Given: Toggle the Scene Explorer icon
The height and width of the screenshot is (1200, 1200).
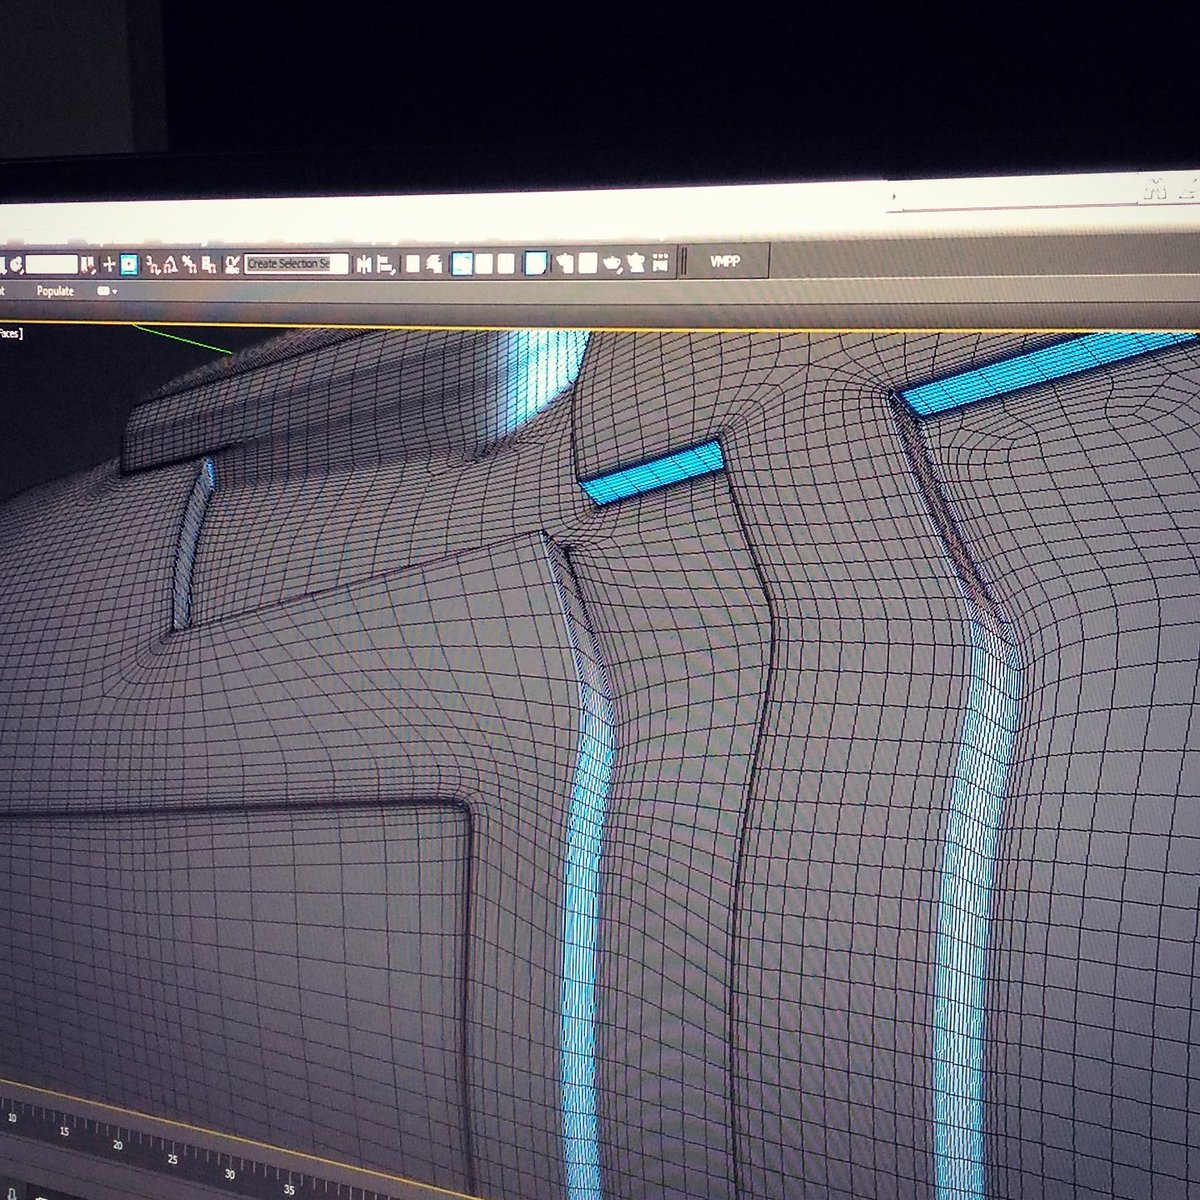Looking at the screenshot, I should pyautogui.click(x=413, y=264).
